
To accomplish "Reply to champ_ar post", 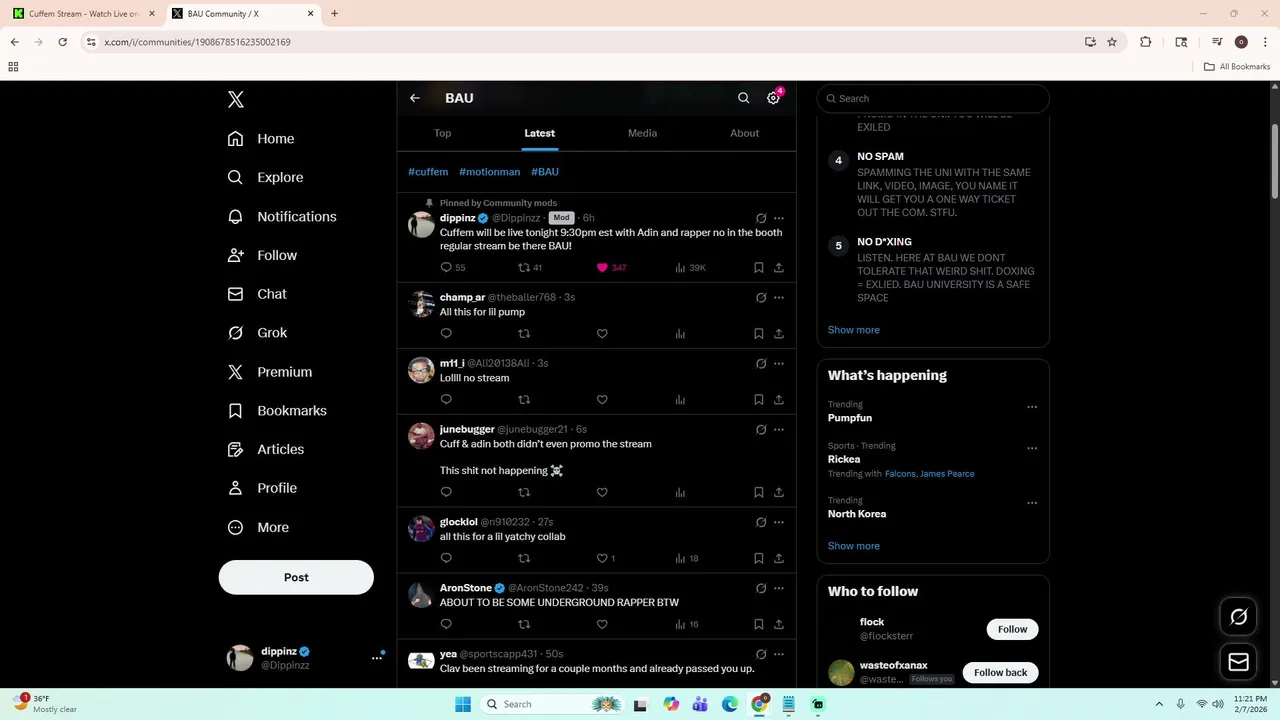I will 446,333.
